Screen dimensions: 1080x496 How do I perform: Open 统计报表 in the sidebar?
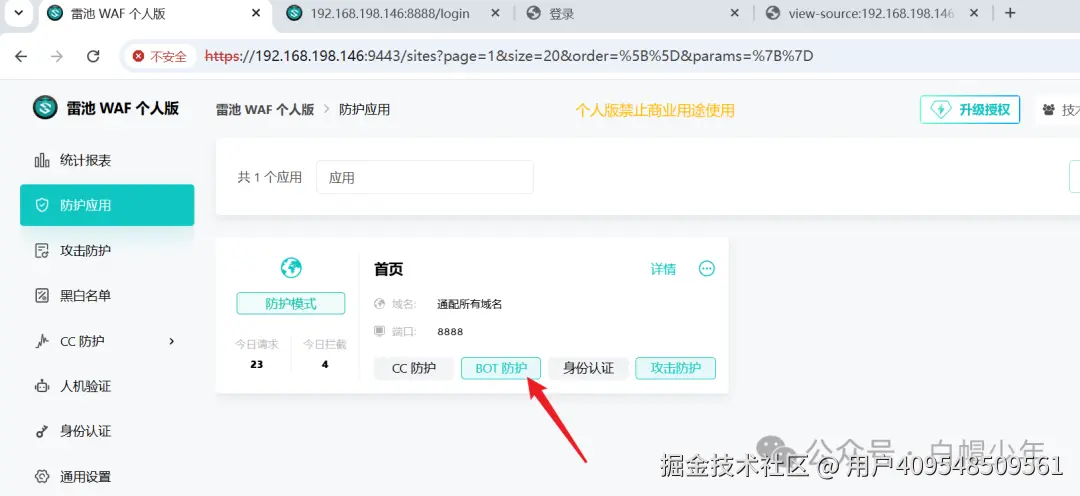107,161
